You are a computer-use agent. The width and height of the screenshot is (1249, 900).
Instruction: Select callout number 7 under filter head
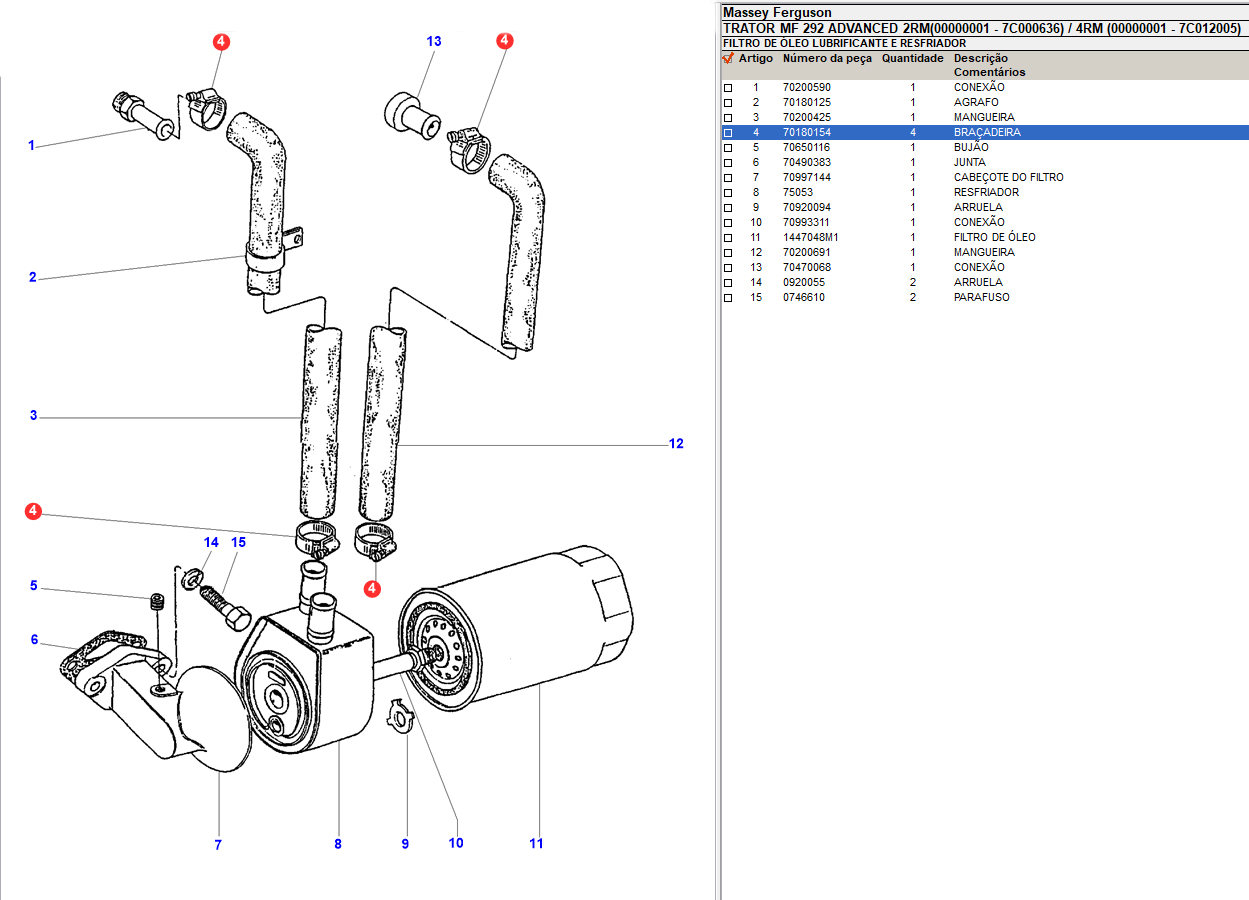[218, 845]
